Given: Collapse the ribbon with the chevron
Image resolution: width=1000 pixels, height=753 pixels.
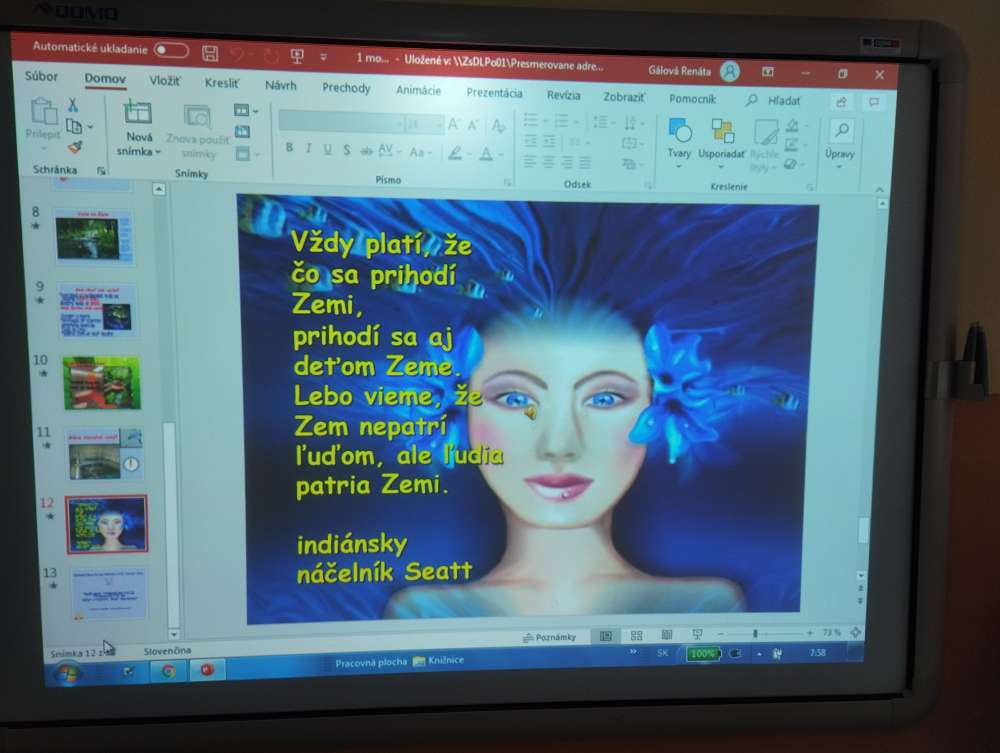Looking at the screenshot, I should point(879,190).
